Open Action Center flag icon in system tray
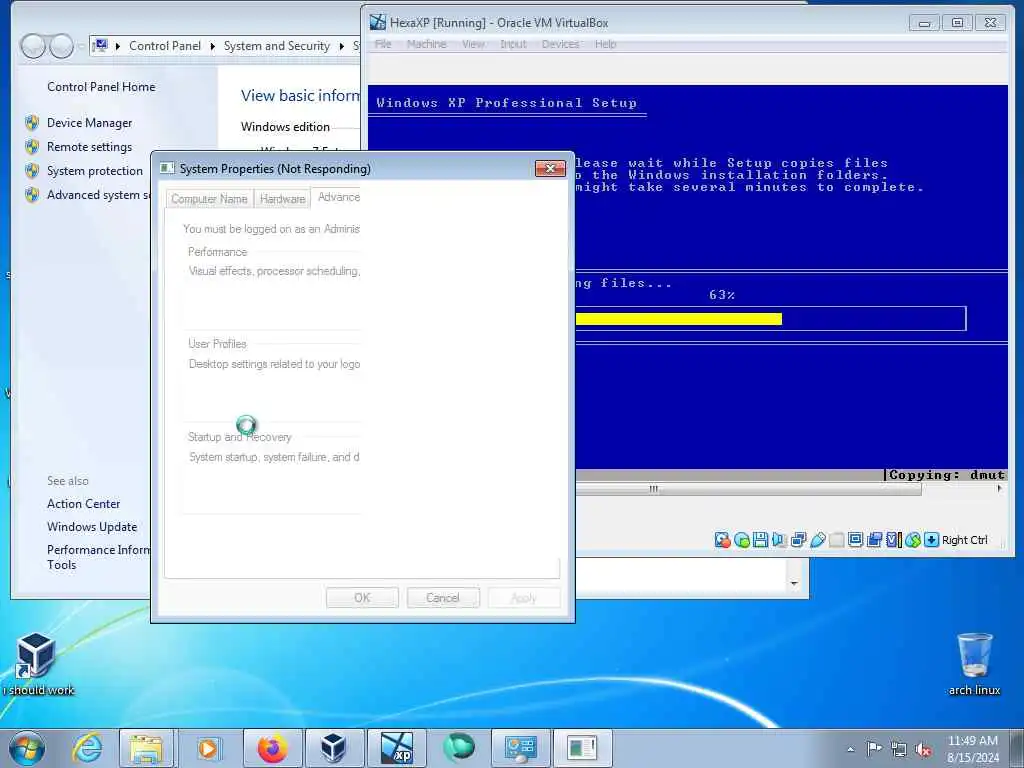The image size is (1024, 768). point(874,749)
